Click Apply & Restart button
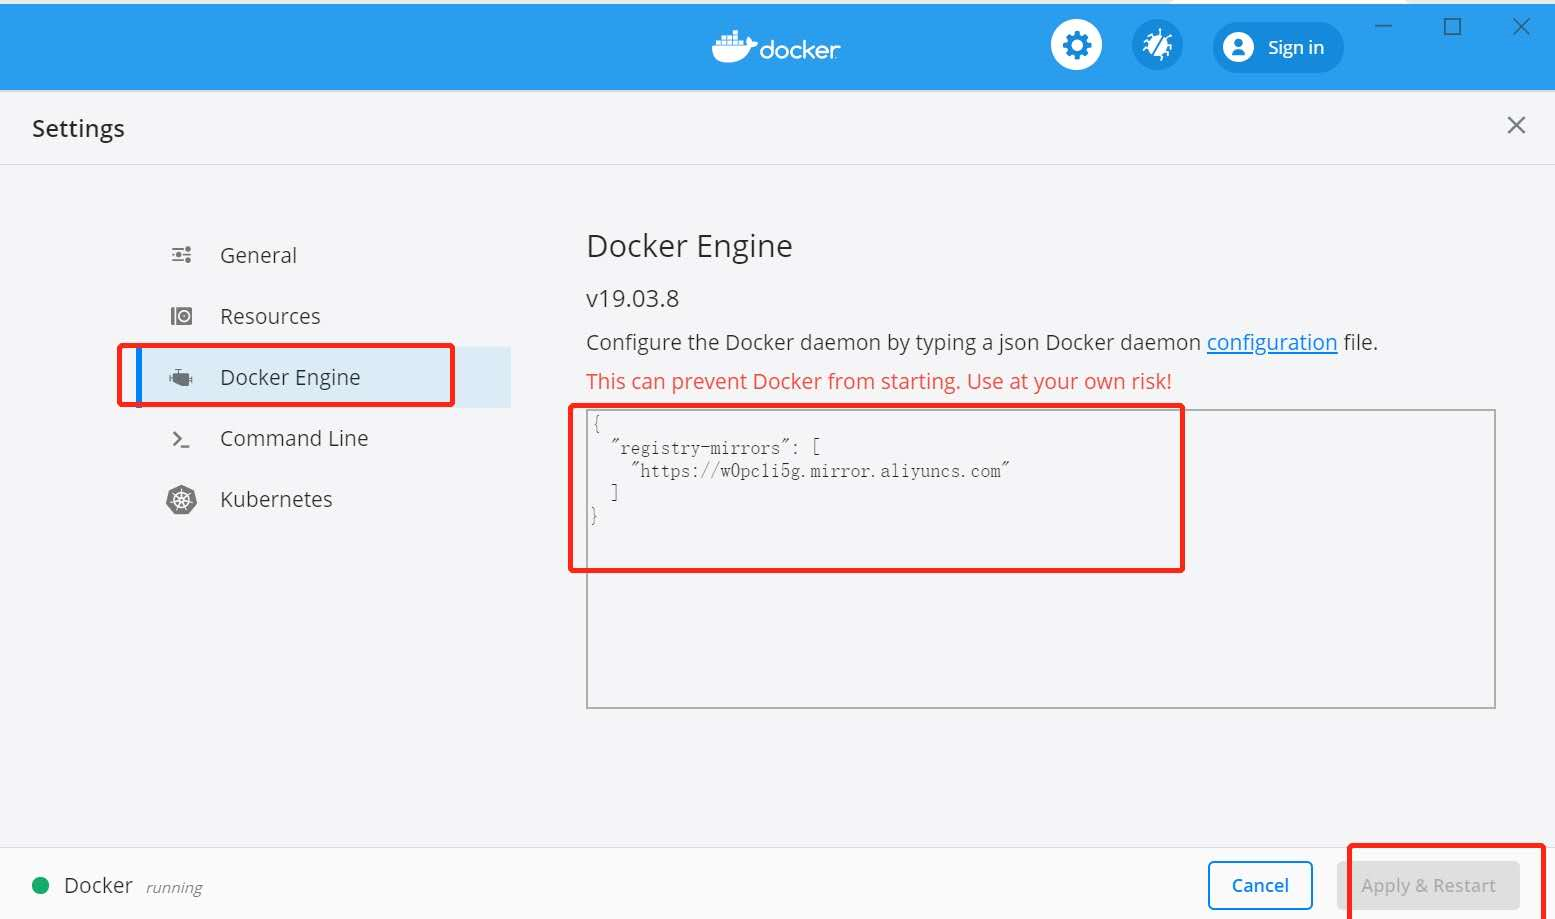The height and width of the screenshot is (919, 1555). pos(1428,885)
